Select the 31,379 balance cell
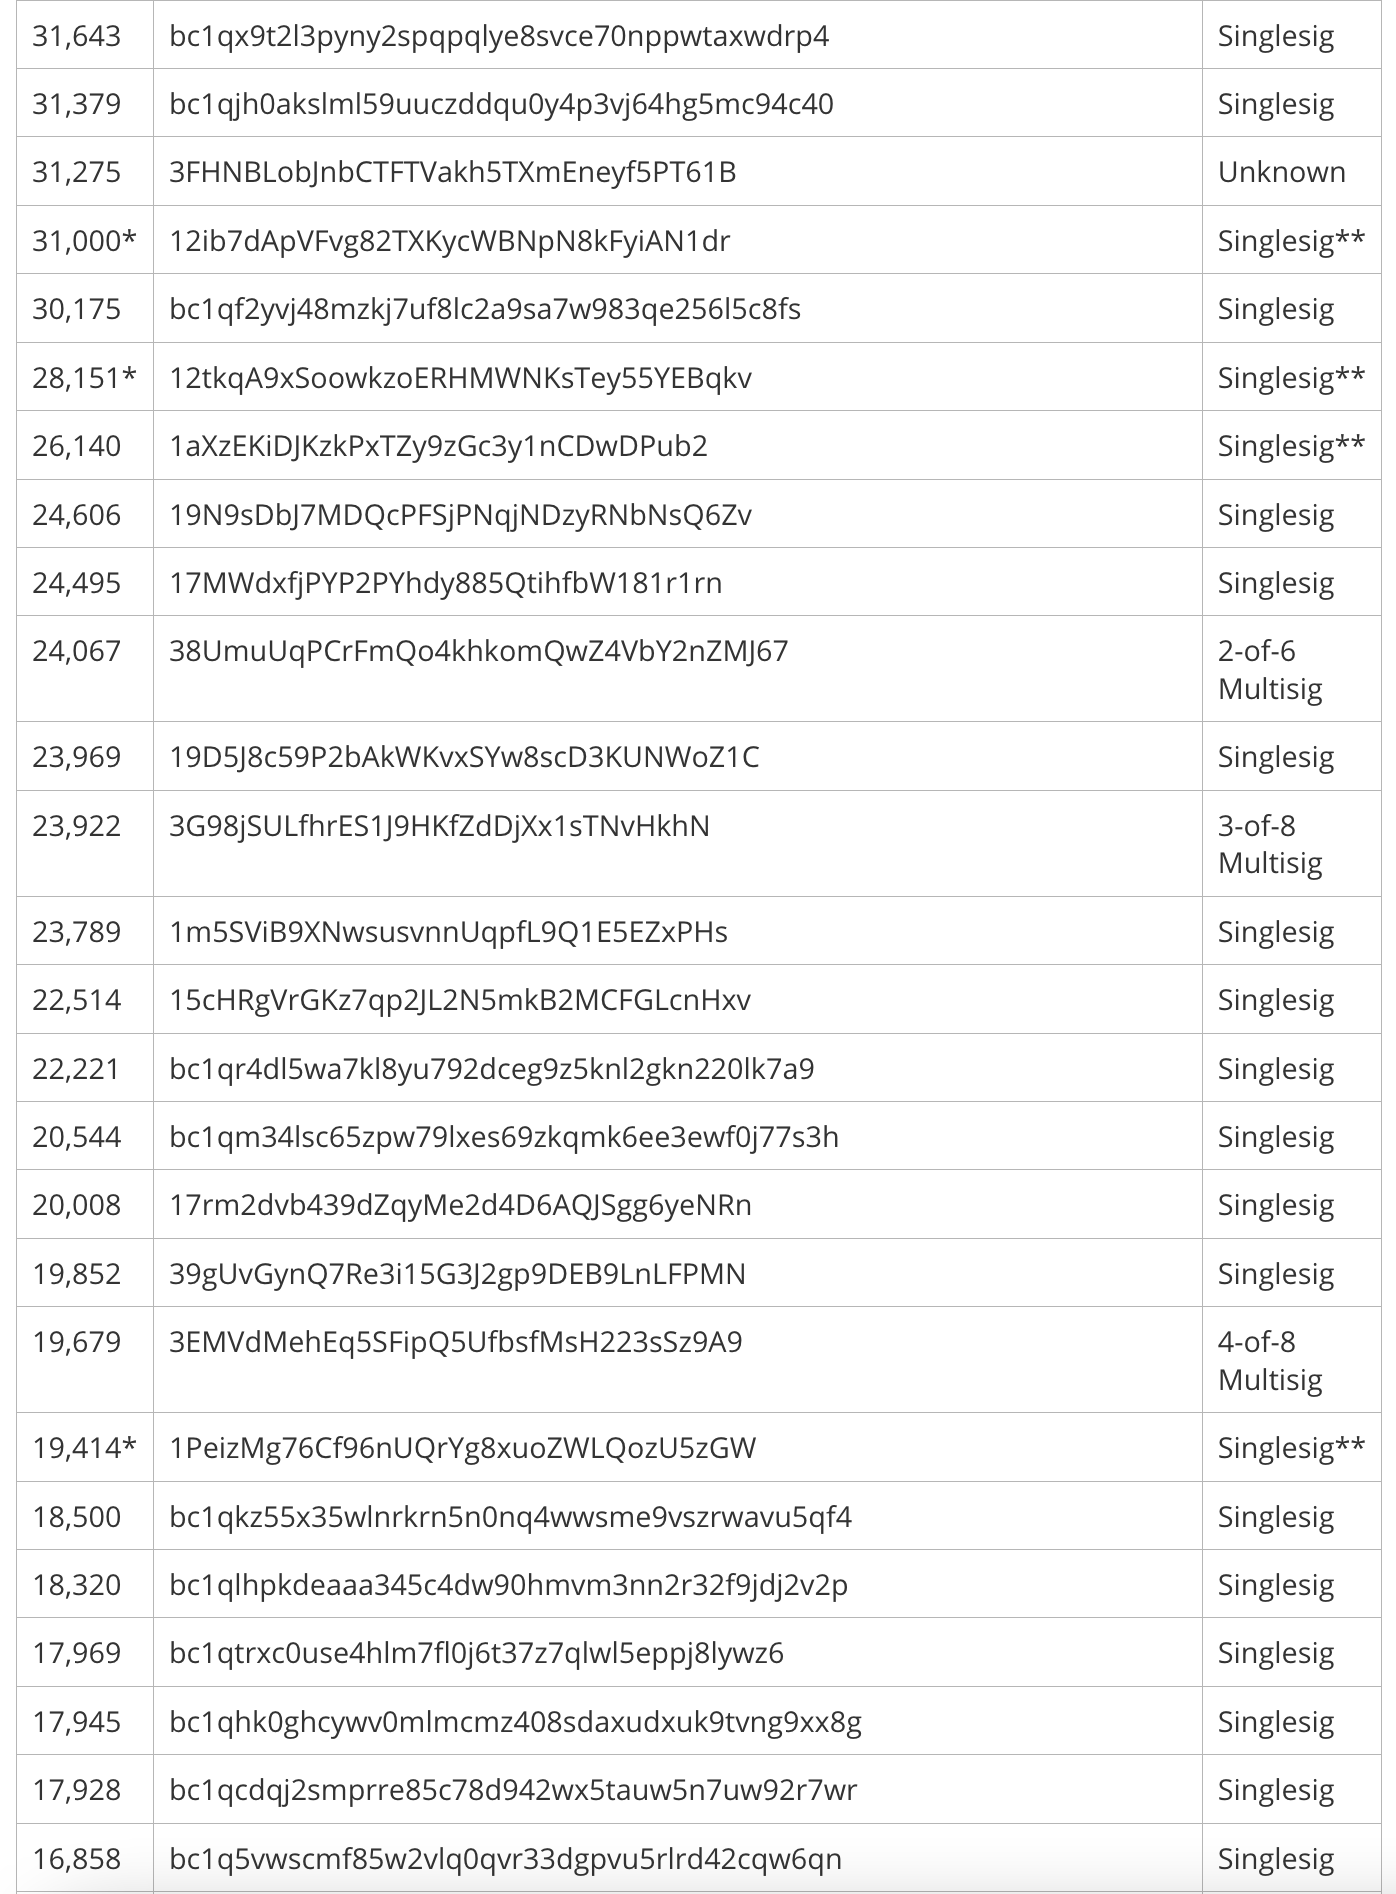This screenshot has height=1894, width=1396. click(x=77, y=105)
